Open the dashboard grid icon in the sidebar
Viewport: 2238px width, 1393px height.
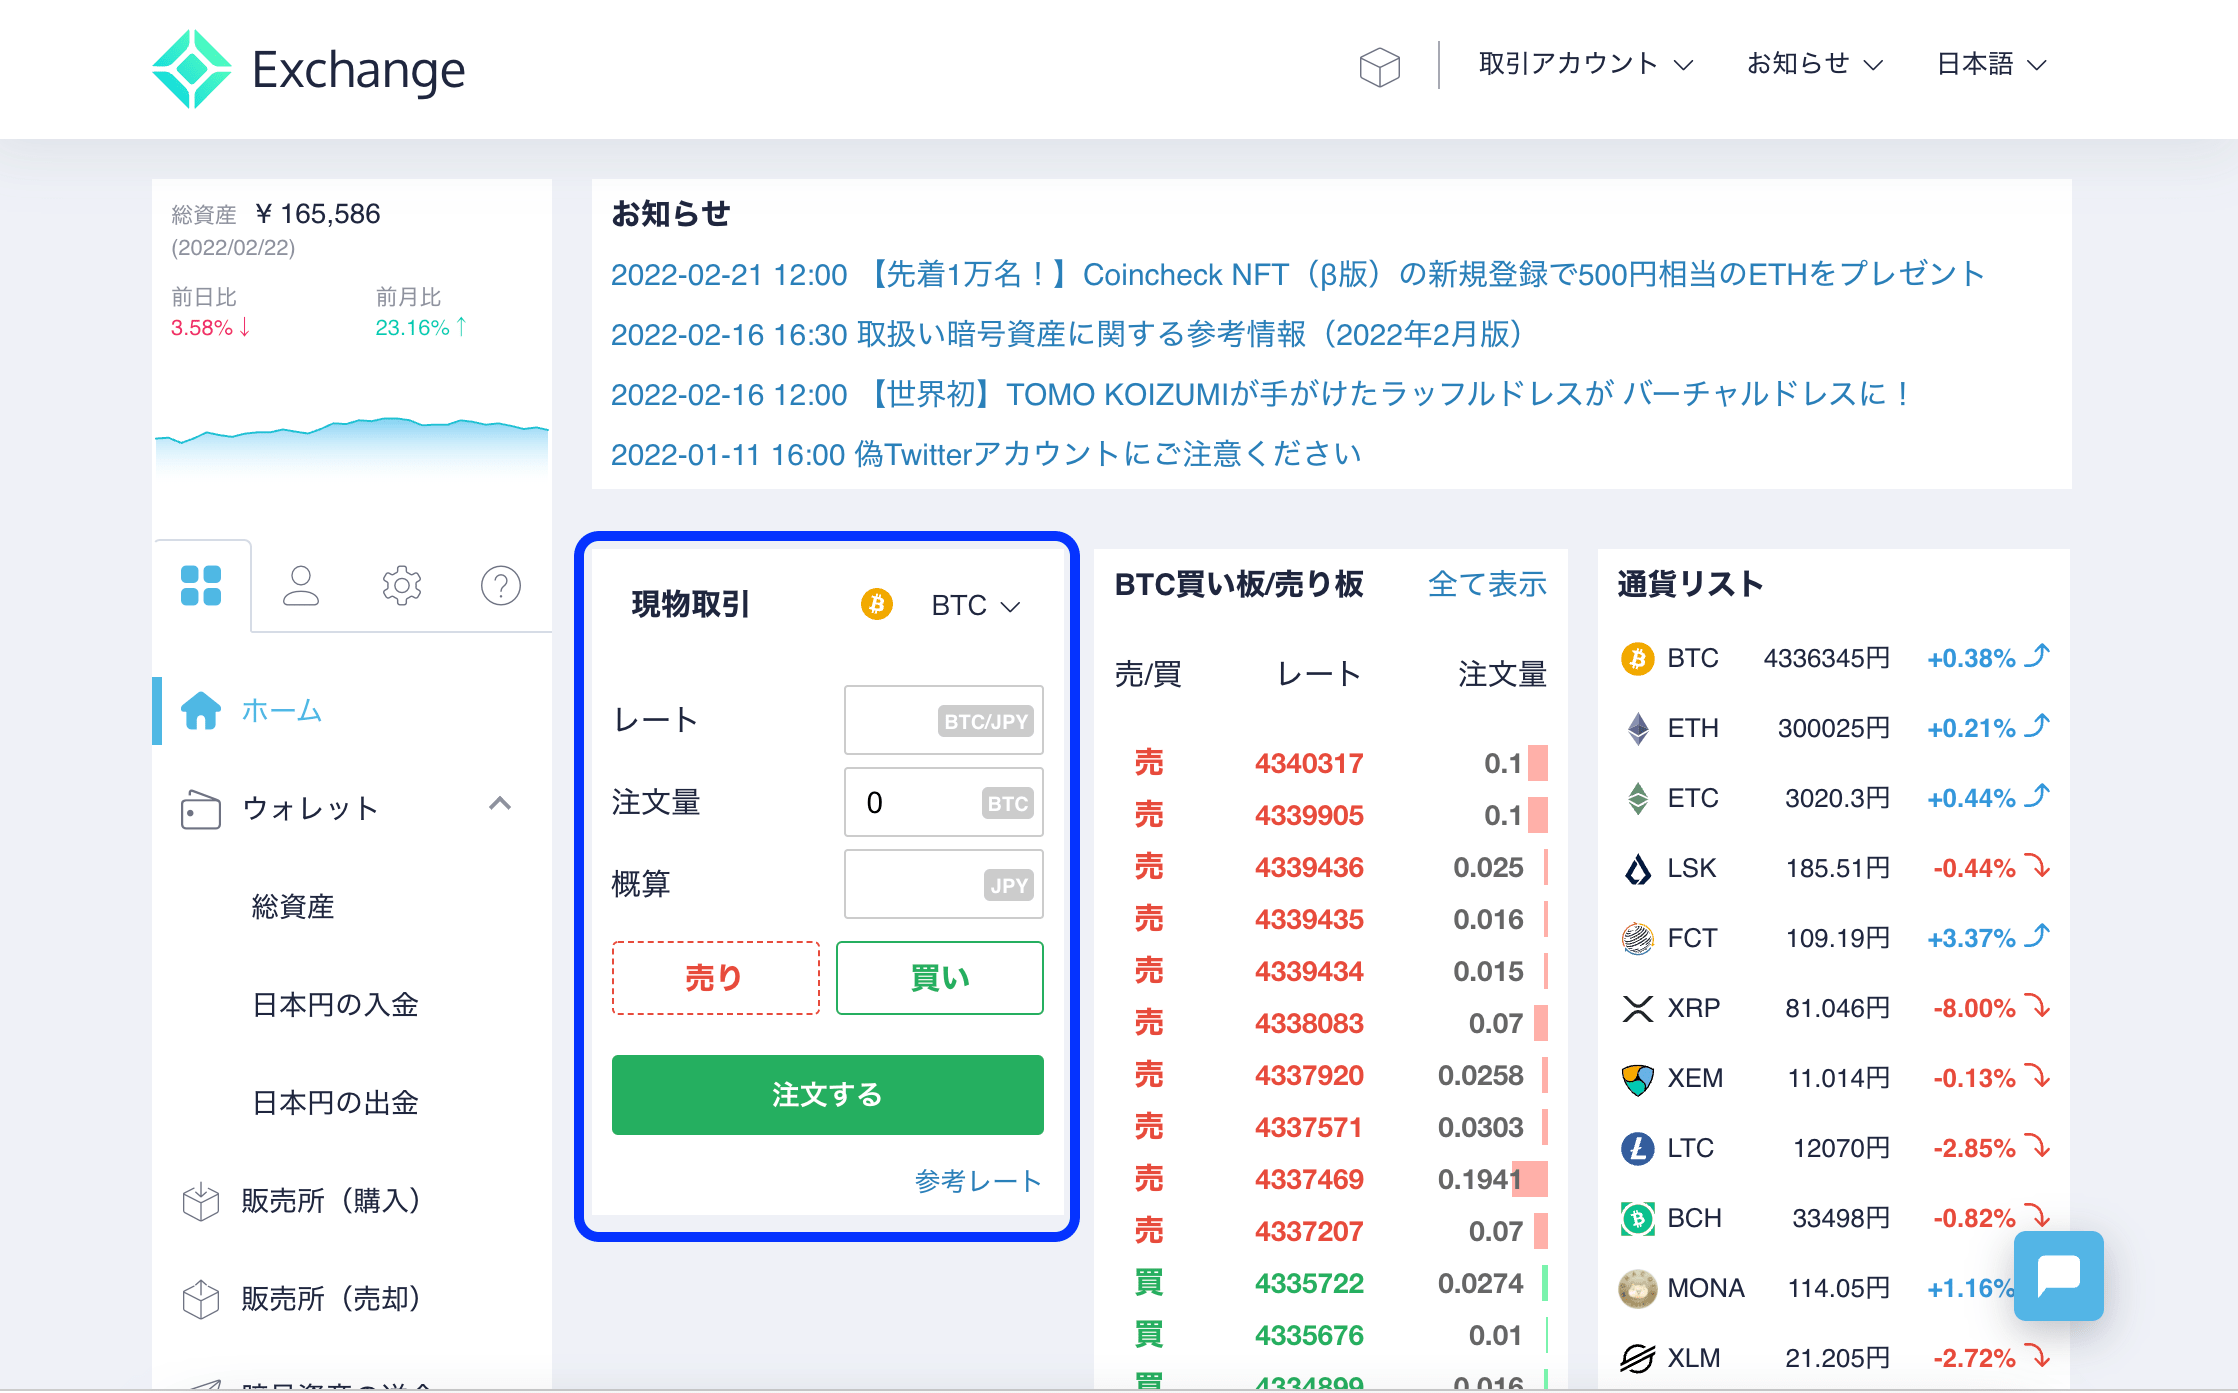(203, 585)
